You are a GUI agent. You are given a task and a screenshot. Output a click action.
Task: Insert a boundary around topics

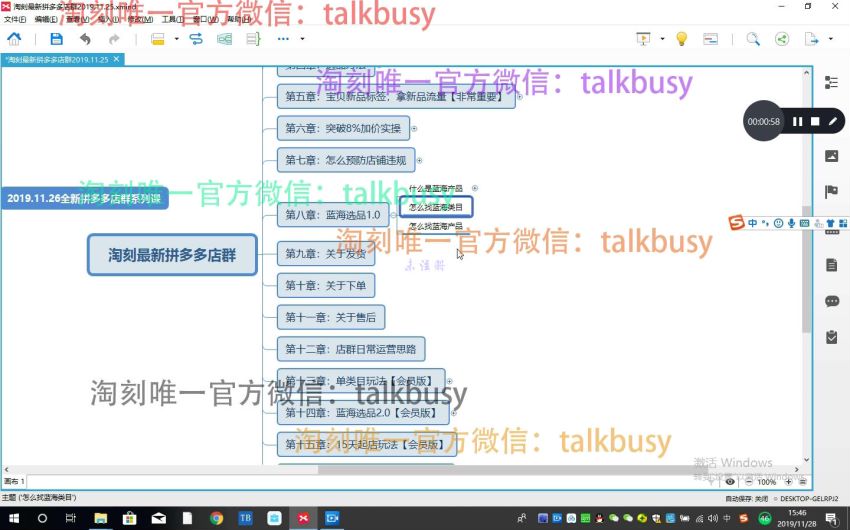tap(224, 39)
